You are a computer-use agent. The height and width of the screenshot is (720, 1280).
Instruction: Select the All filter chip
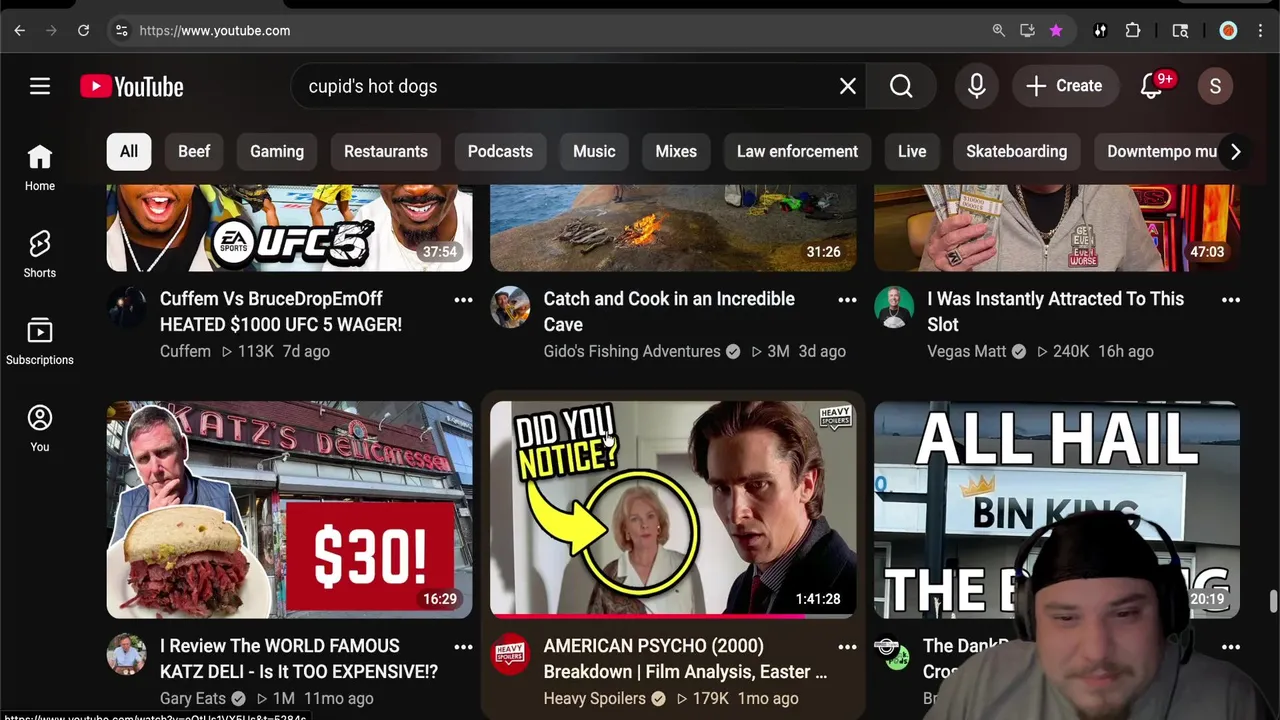pyautogui.click(x=129, y=151)
